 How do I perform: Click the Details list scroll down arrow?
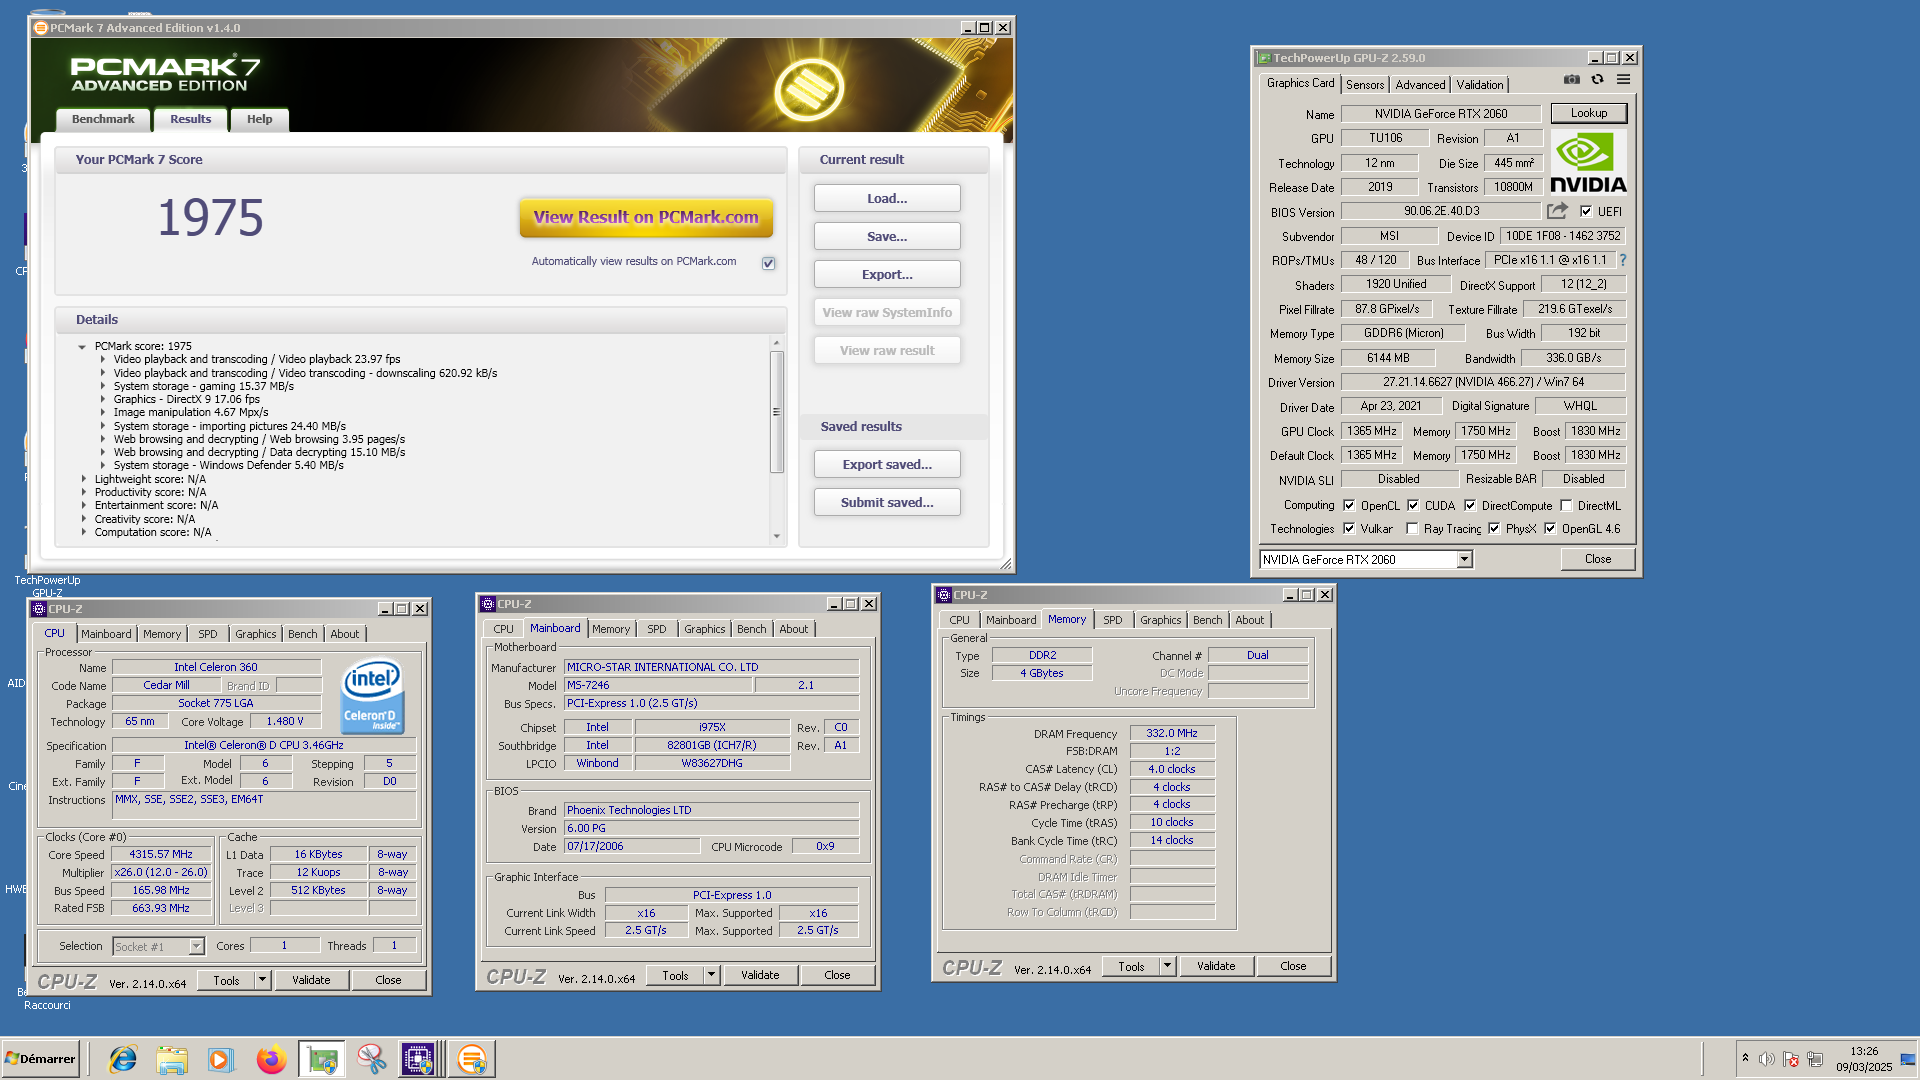(776, 537)
